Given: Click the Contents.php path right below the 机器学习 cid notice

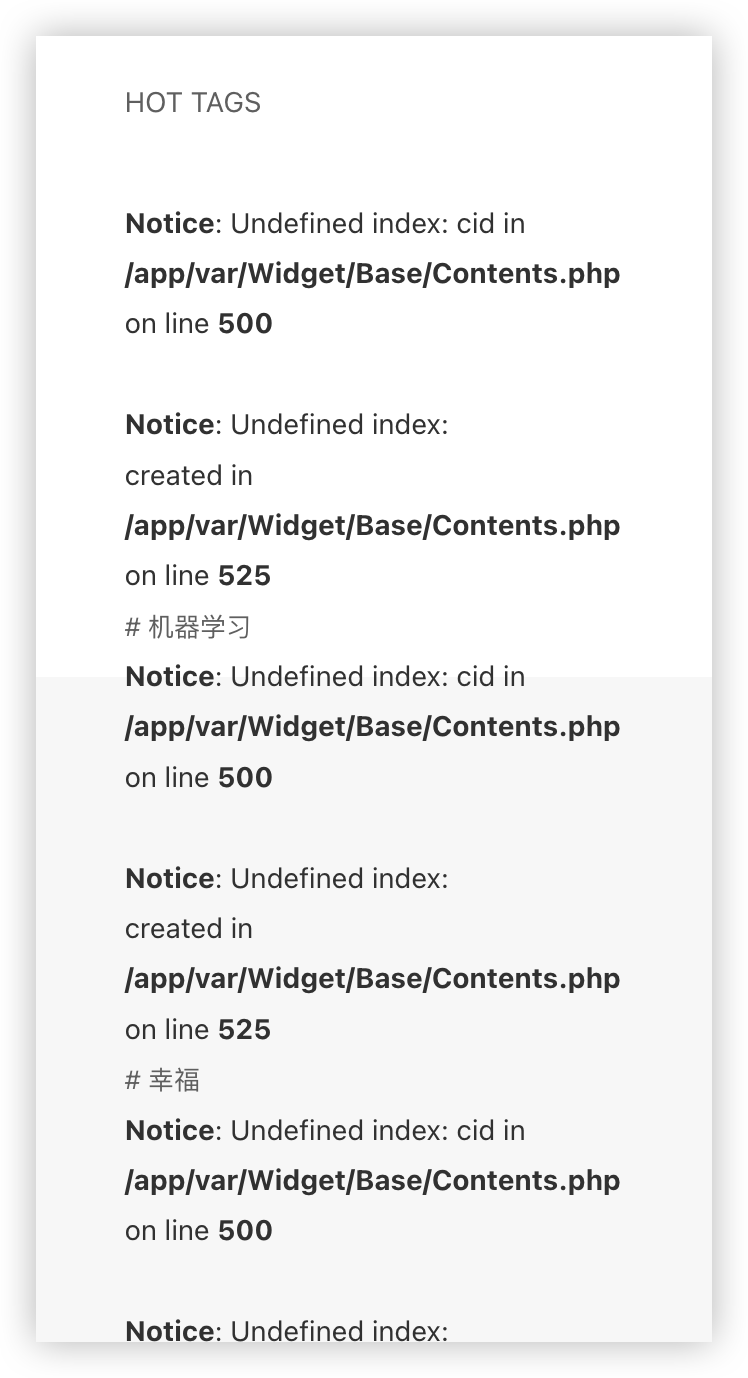Looking at the screenshot, I should (372, 727).
